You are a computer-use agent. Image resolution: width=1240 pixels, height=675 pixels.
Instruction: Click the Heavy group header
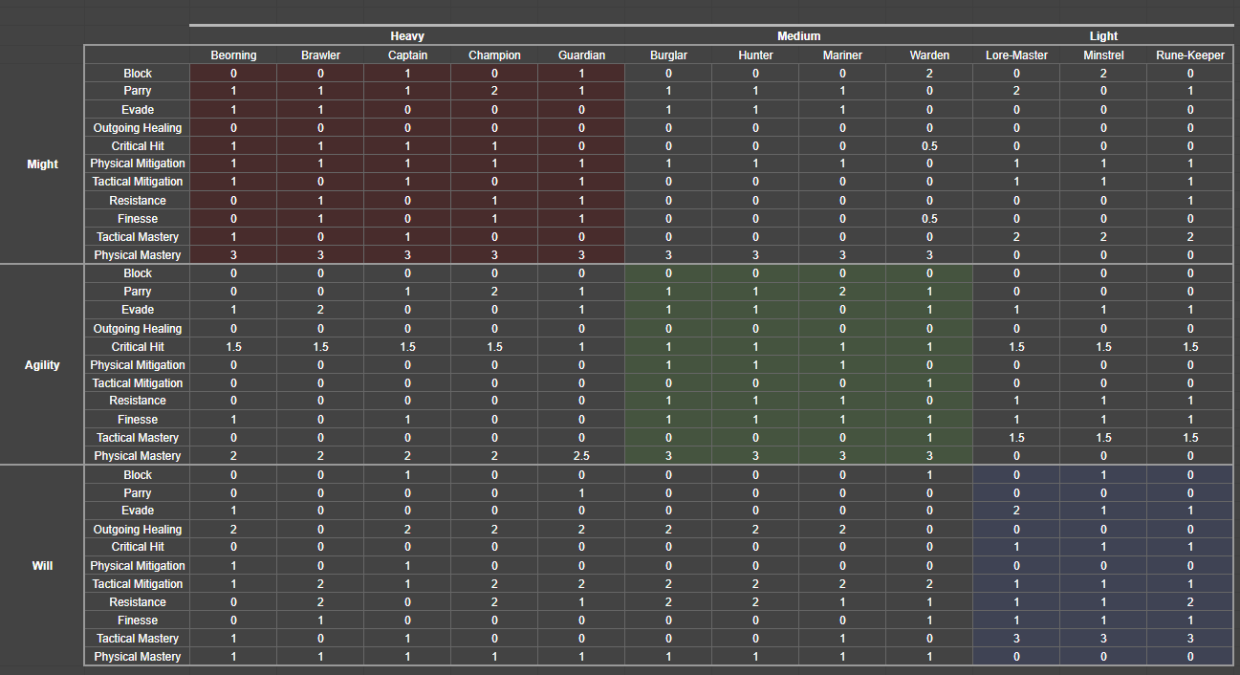407,36
